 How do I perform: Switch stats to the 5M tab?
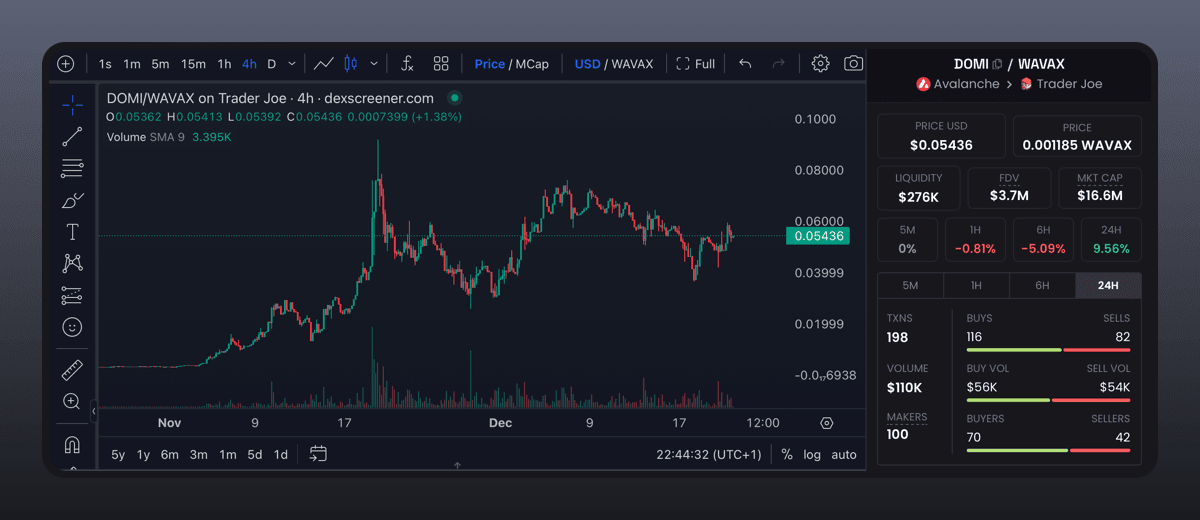[x=910, y=285]
